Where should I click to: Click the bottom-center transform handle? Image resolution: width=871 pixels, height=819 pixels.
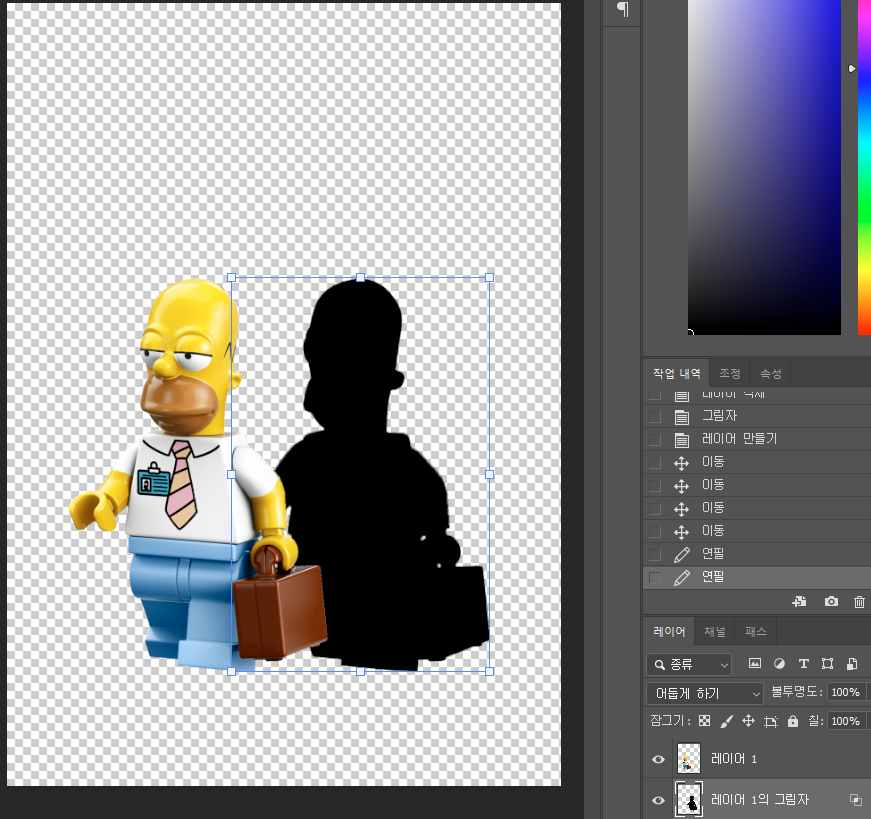[x=361, y=671]
